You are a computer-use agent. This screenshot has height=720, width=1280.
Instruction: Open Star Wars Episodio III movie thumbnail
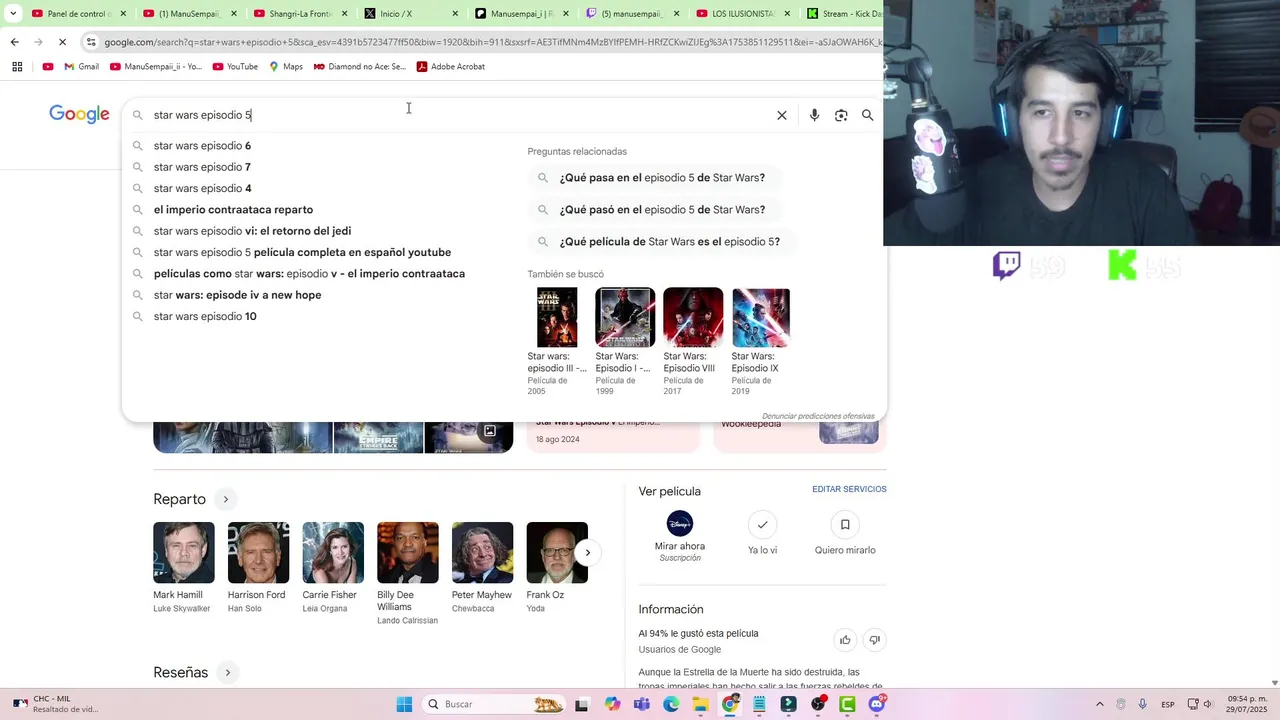(x=557, y=317)
